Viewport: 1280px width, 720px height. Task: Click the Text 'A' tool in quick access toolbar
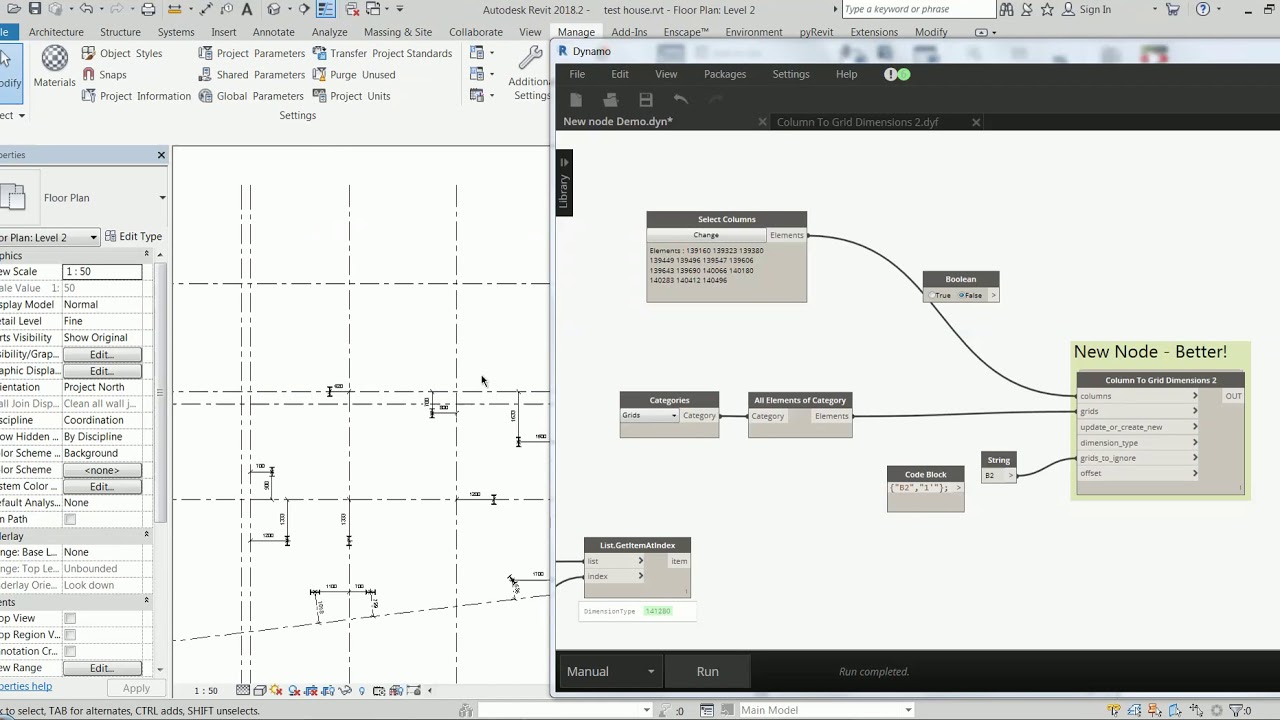246,9
